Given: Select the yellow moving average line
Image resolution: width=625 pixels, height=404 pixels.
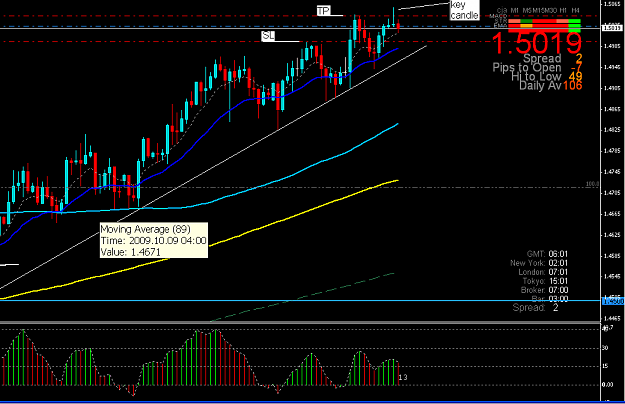Looking at the screenshot, I should pyautogui.click(x=279, y=222).
